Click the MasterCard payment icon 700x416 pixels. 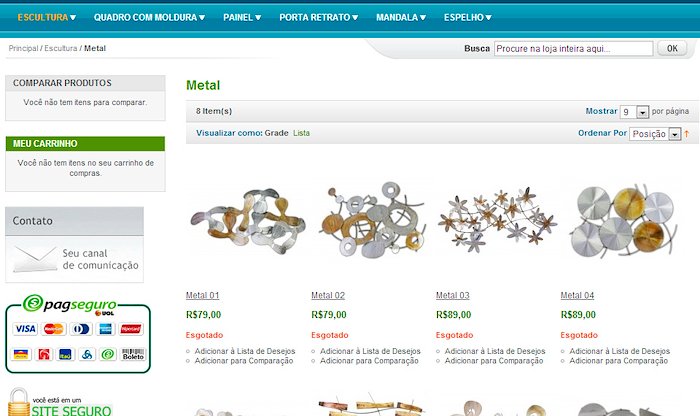pos(54,329)
